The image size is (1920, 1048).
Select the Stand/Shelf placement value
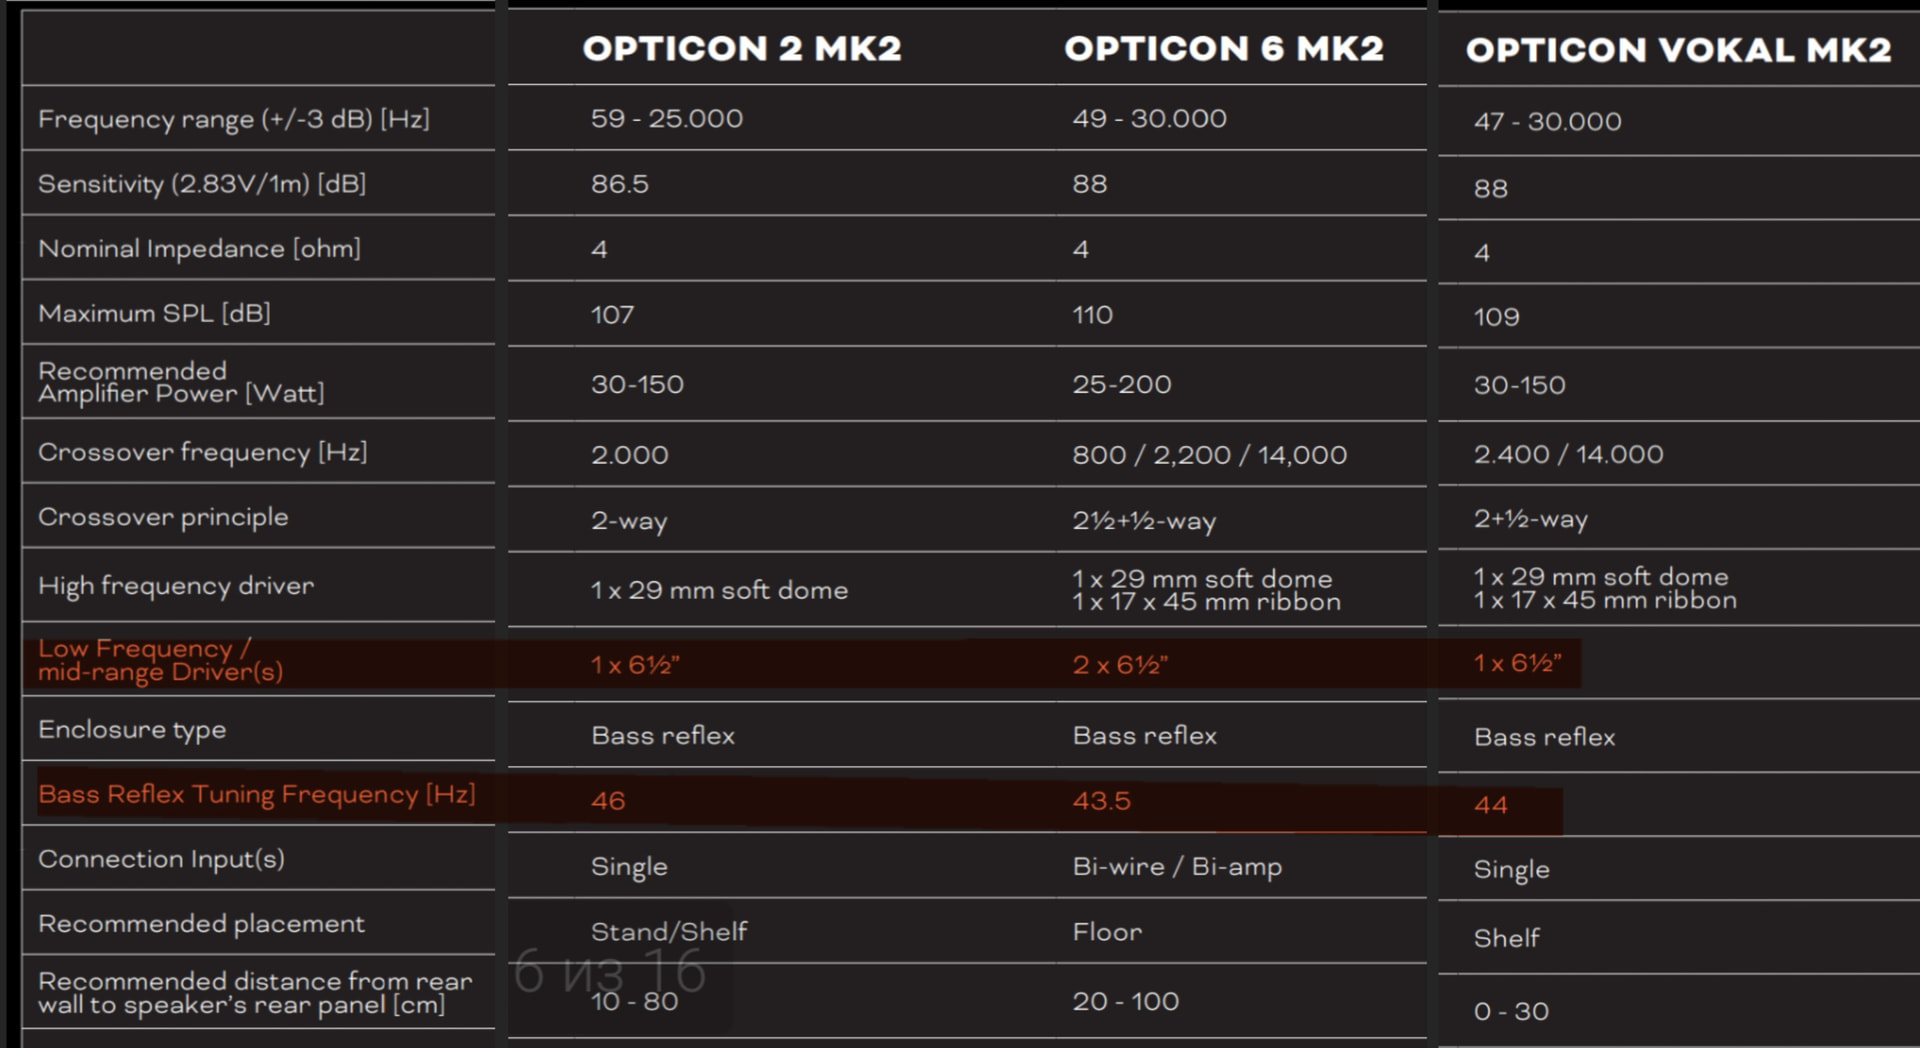pyautogui.click(x=669, y=932)
